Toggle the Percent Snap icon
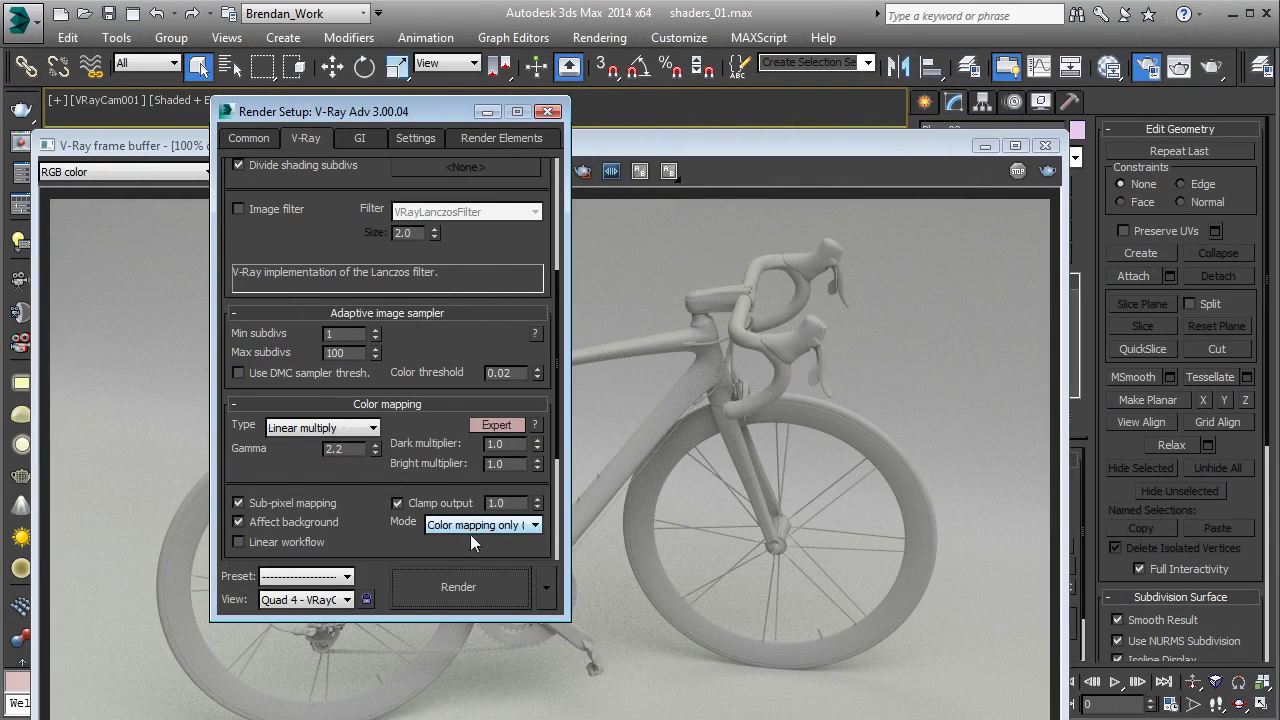 [x=671, y=67]
